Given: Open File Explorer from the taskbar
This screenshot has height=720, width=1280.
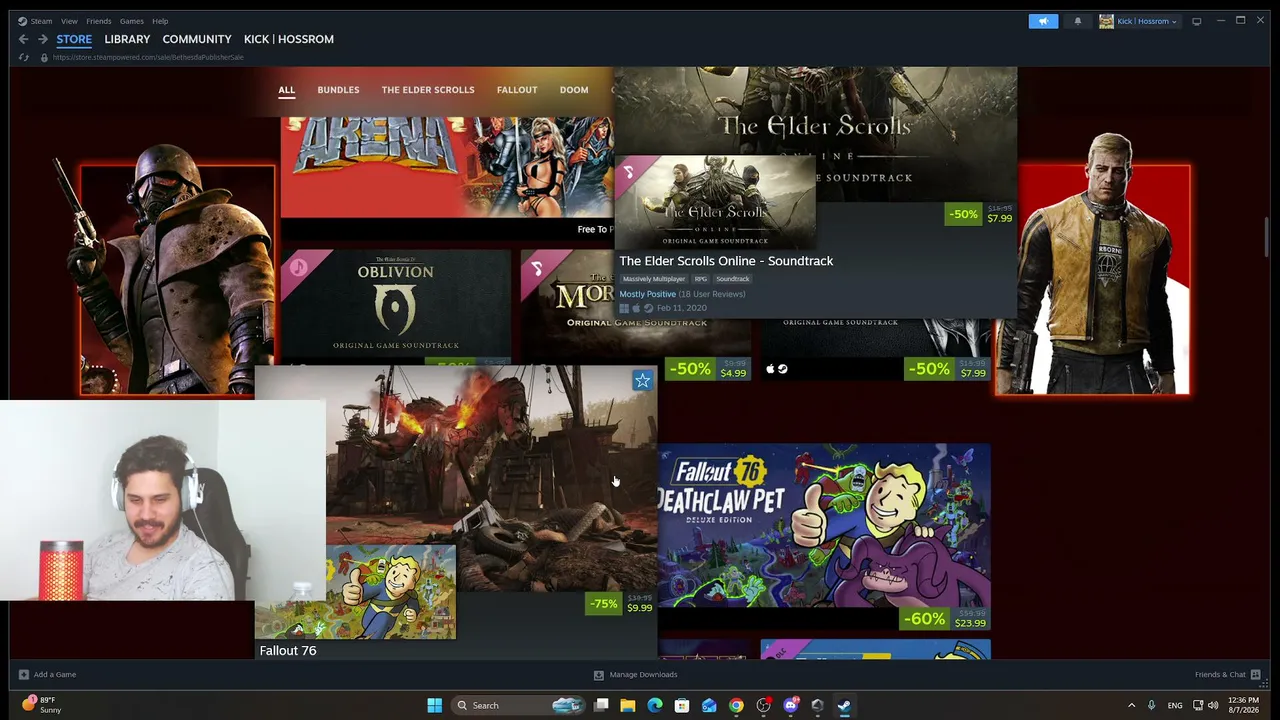Looking at the screenshot, I should [628, 705].
